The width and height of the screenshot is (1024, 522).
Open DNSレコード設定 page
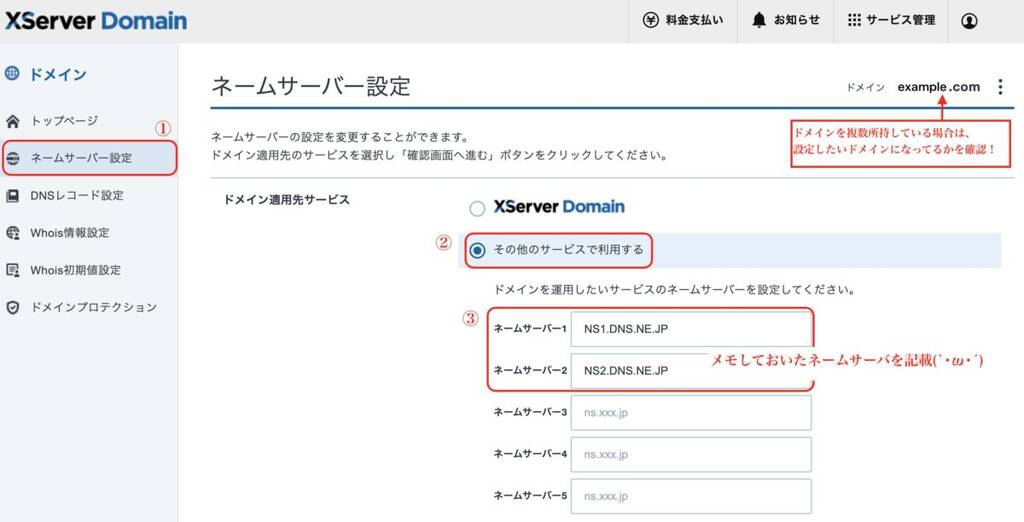tap(76, 195)
